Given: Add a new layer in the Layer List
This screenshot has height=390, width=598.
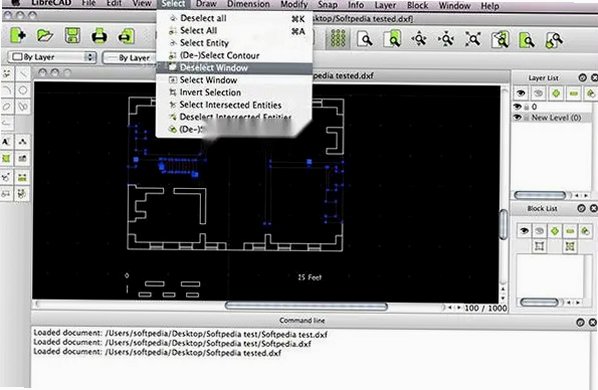Looking at the screenshot, I should (x=556, y=93).
